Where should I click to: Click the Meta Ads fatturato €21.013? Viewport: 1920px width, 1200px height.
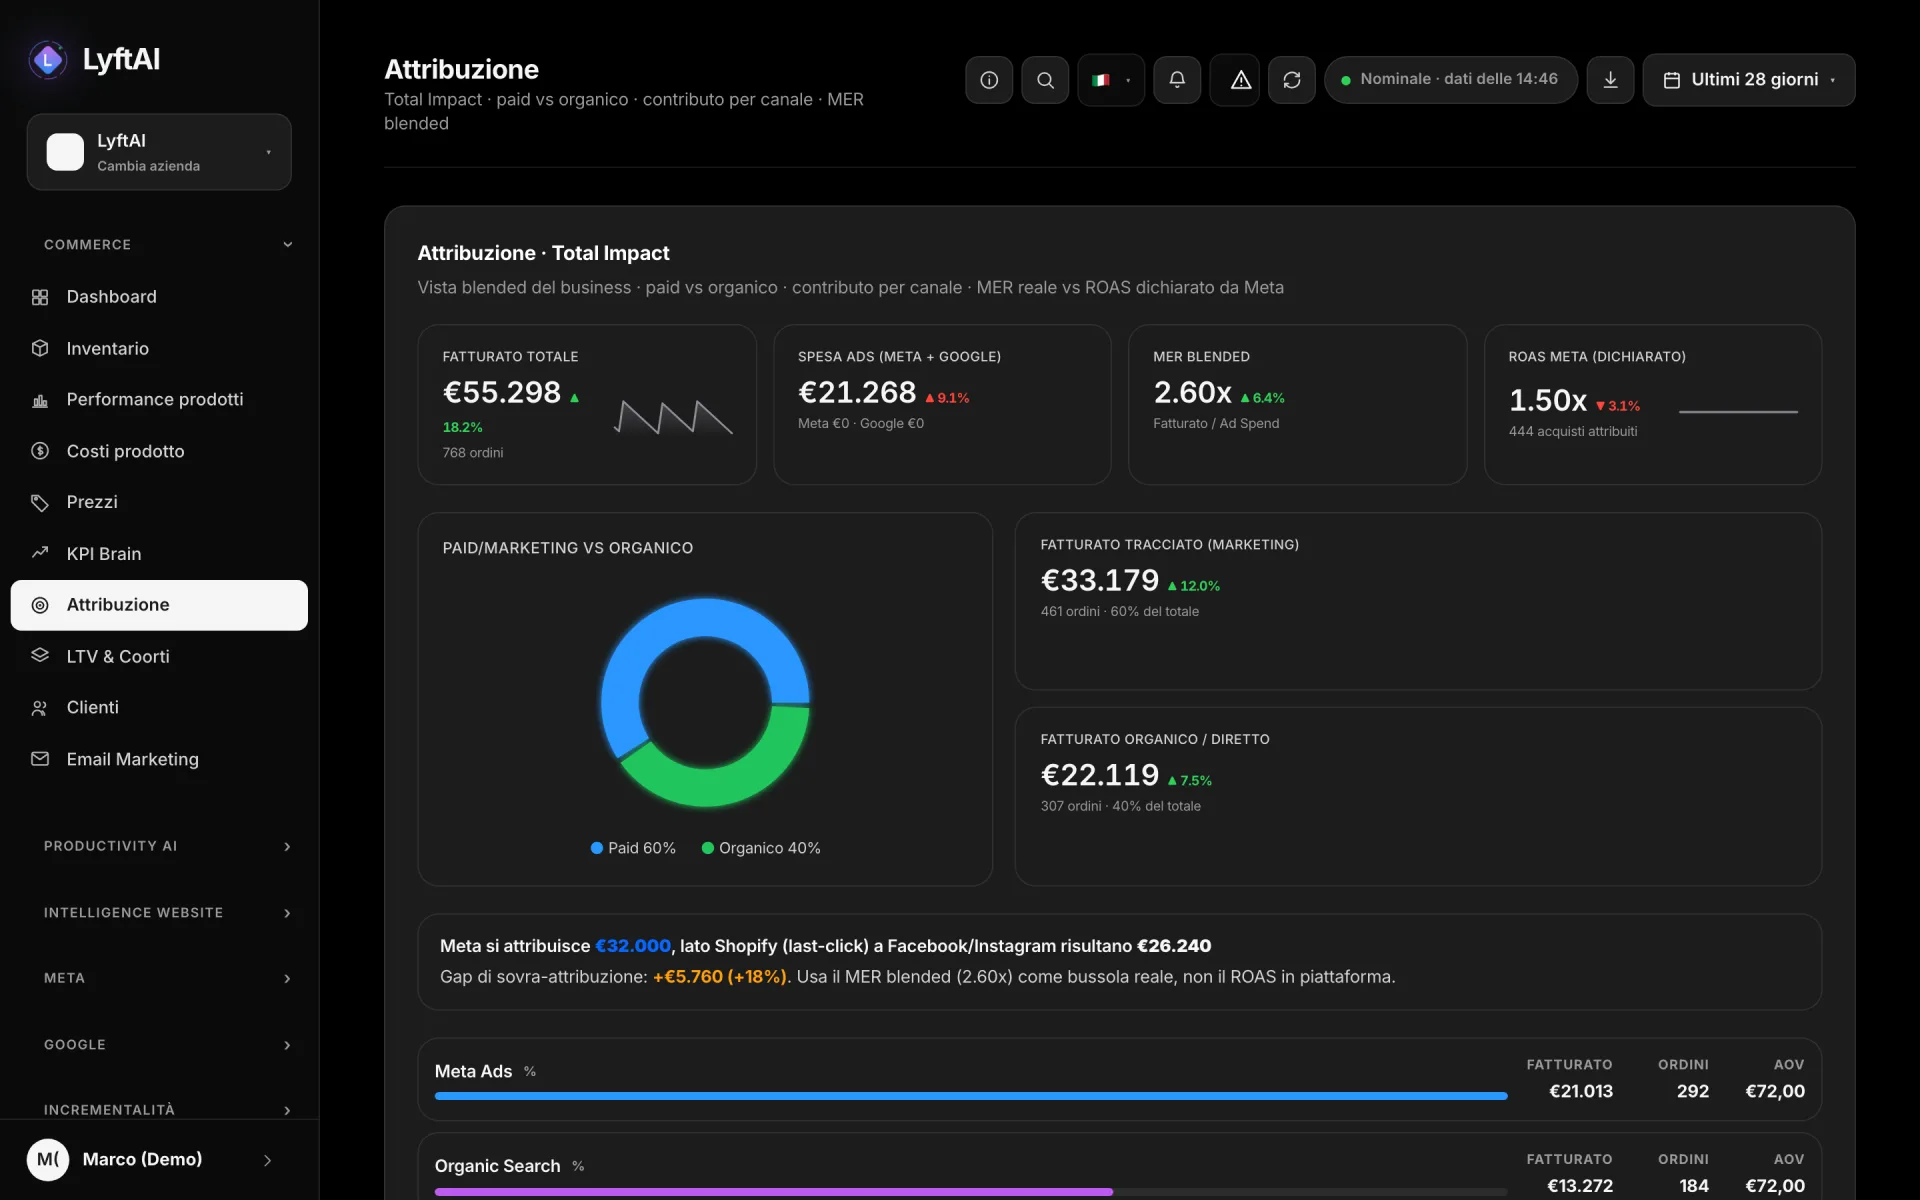click(1581, 1092)
